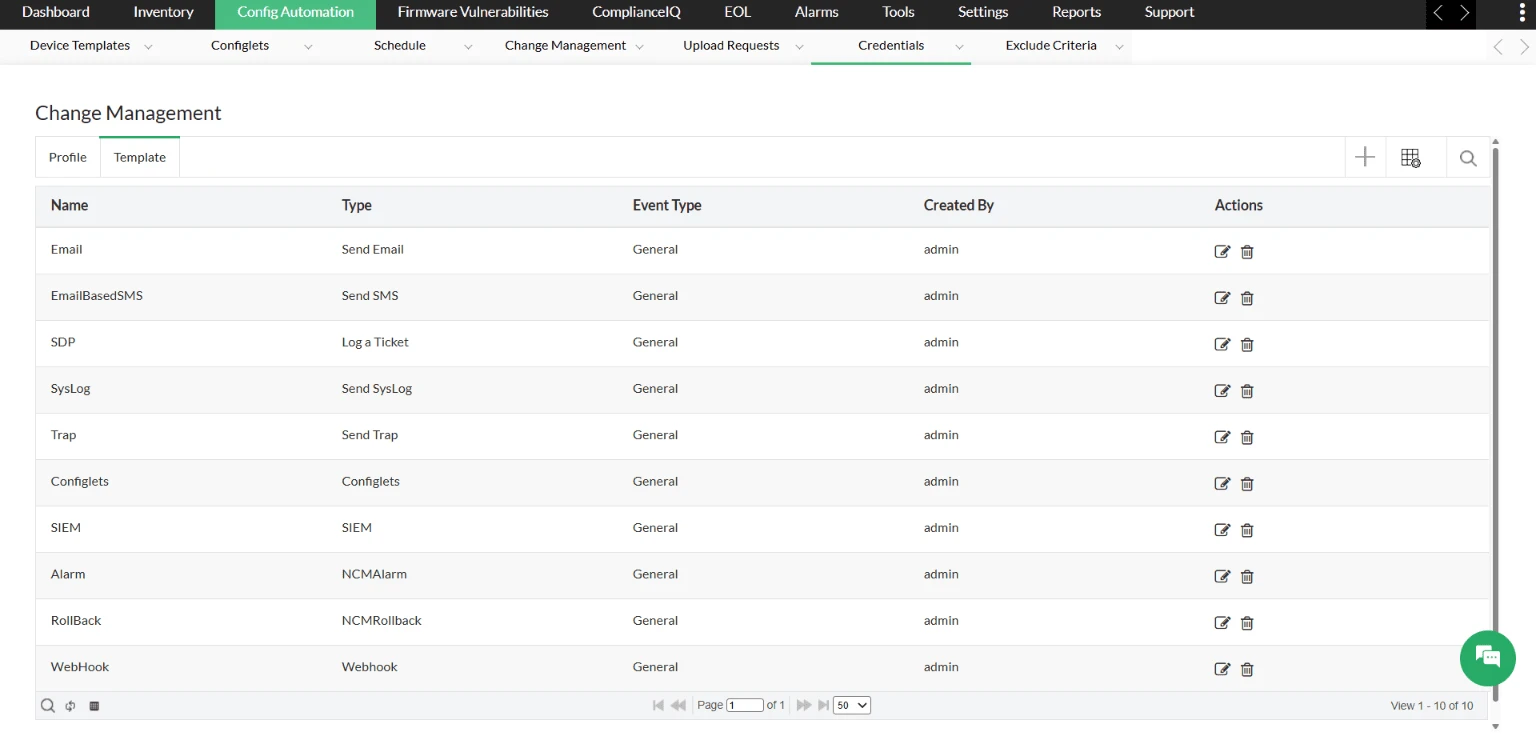Edit the WebHook template

pyautogui.click(x=1222, y=669)
